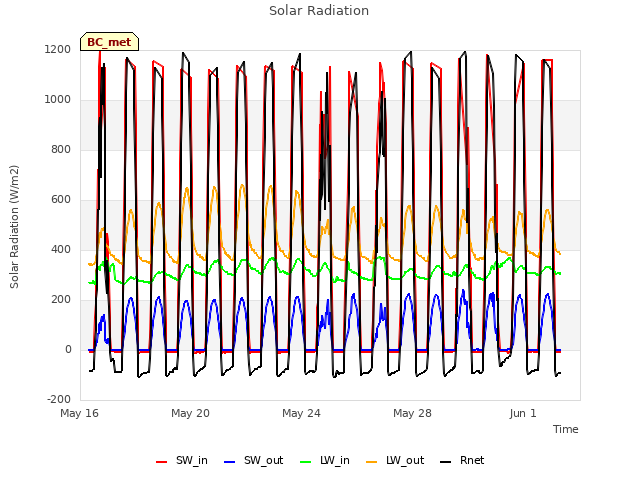Toggle the LW_in legend entry
This screenshot has height=480, width=640.
coord(325,461)
